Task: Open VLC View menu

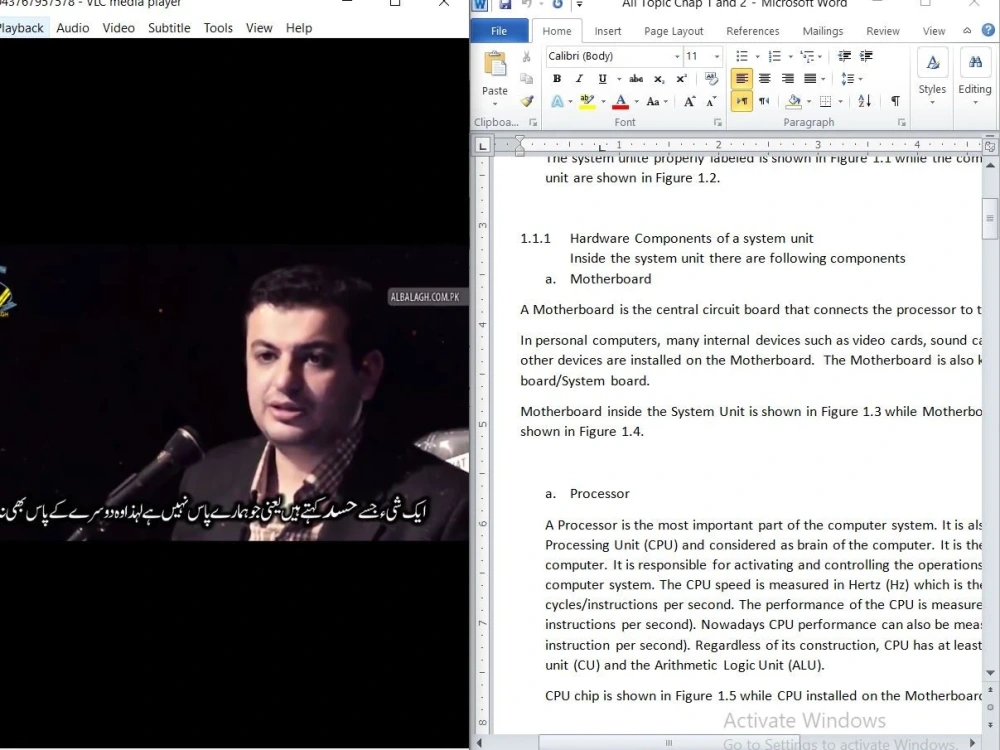Action: pos(259,28)
